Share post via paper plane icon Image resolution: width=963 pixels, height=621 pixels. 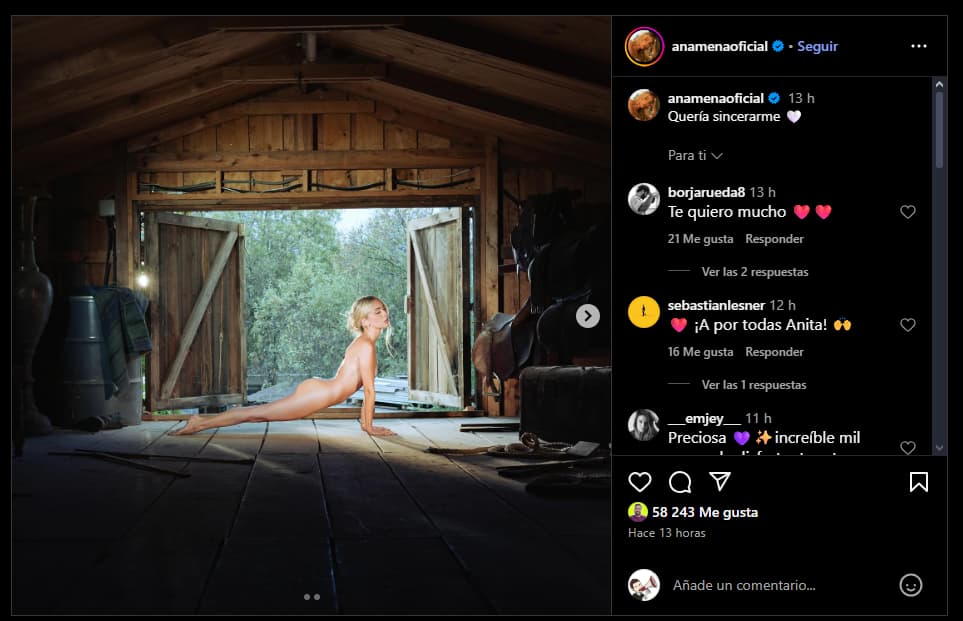click(x=719, y=482)
